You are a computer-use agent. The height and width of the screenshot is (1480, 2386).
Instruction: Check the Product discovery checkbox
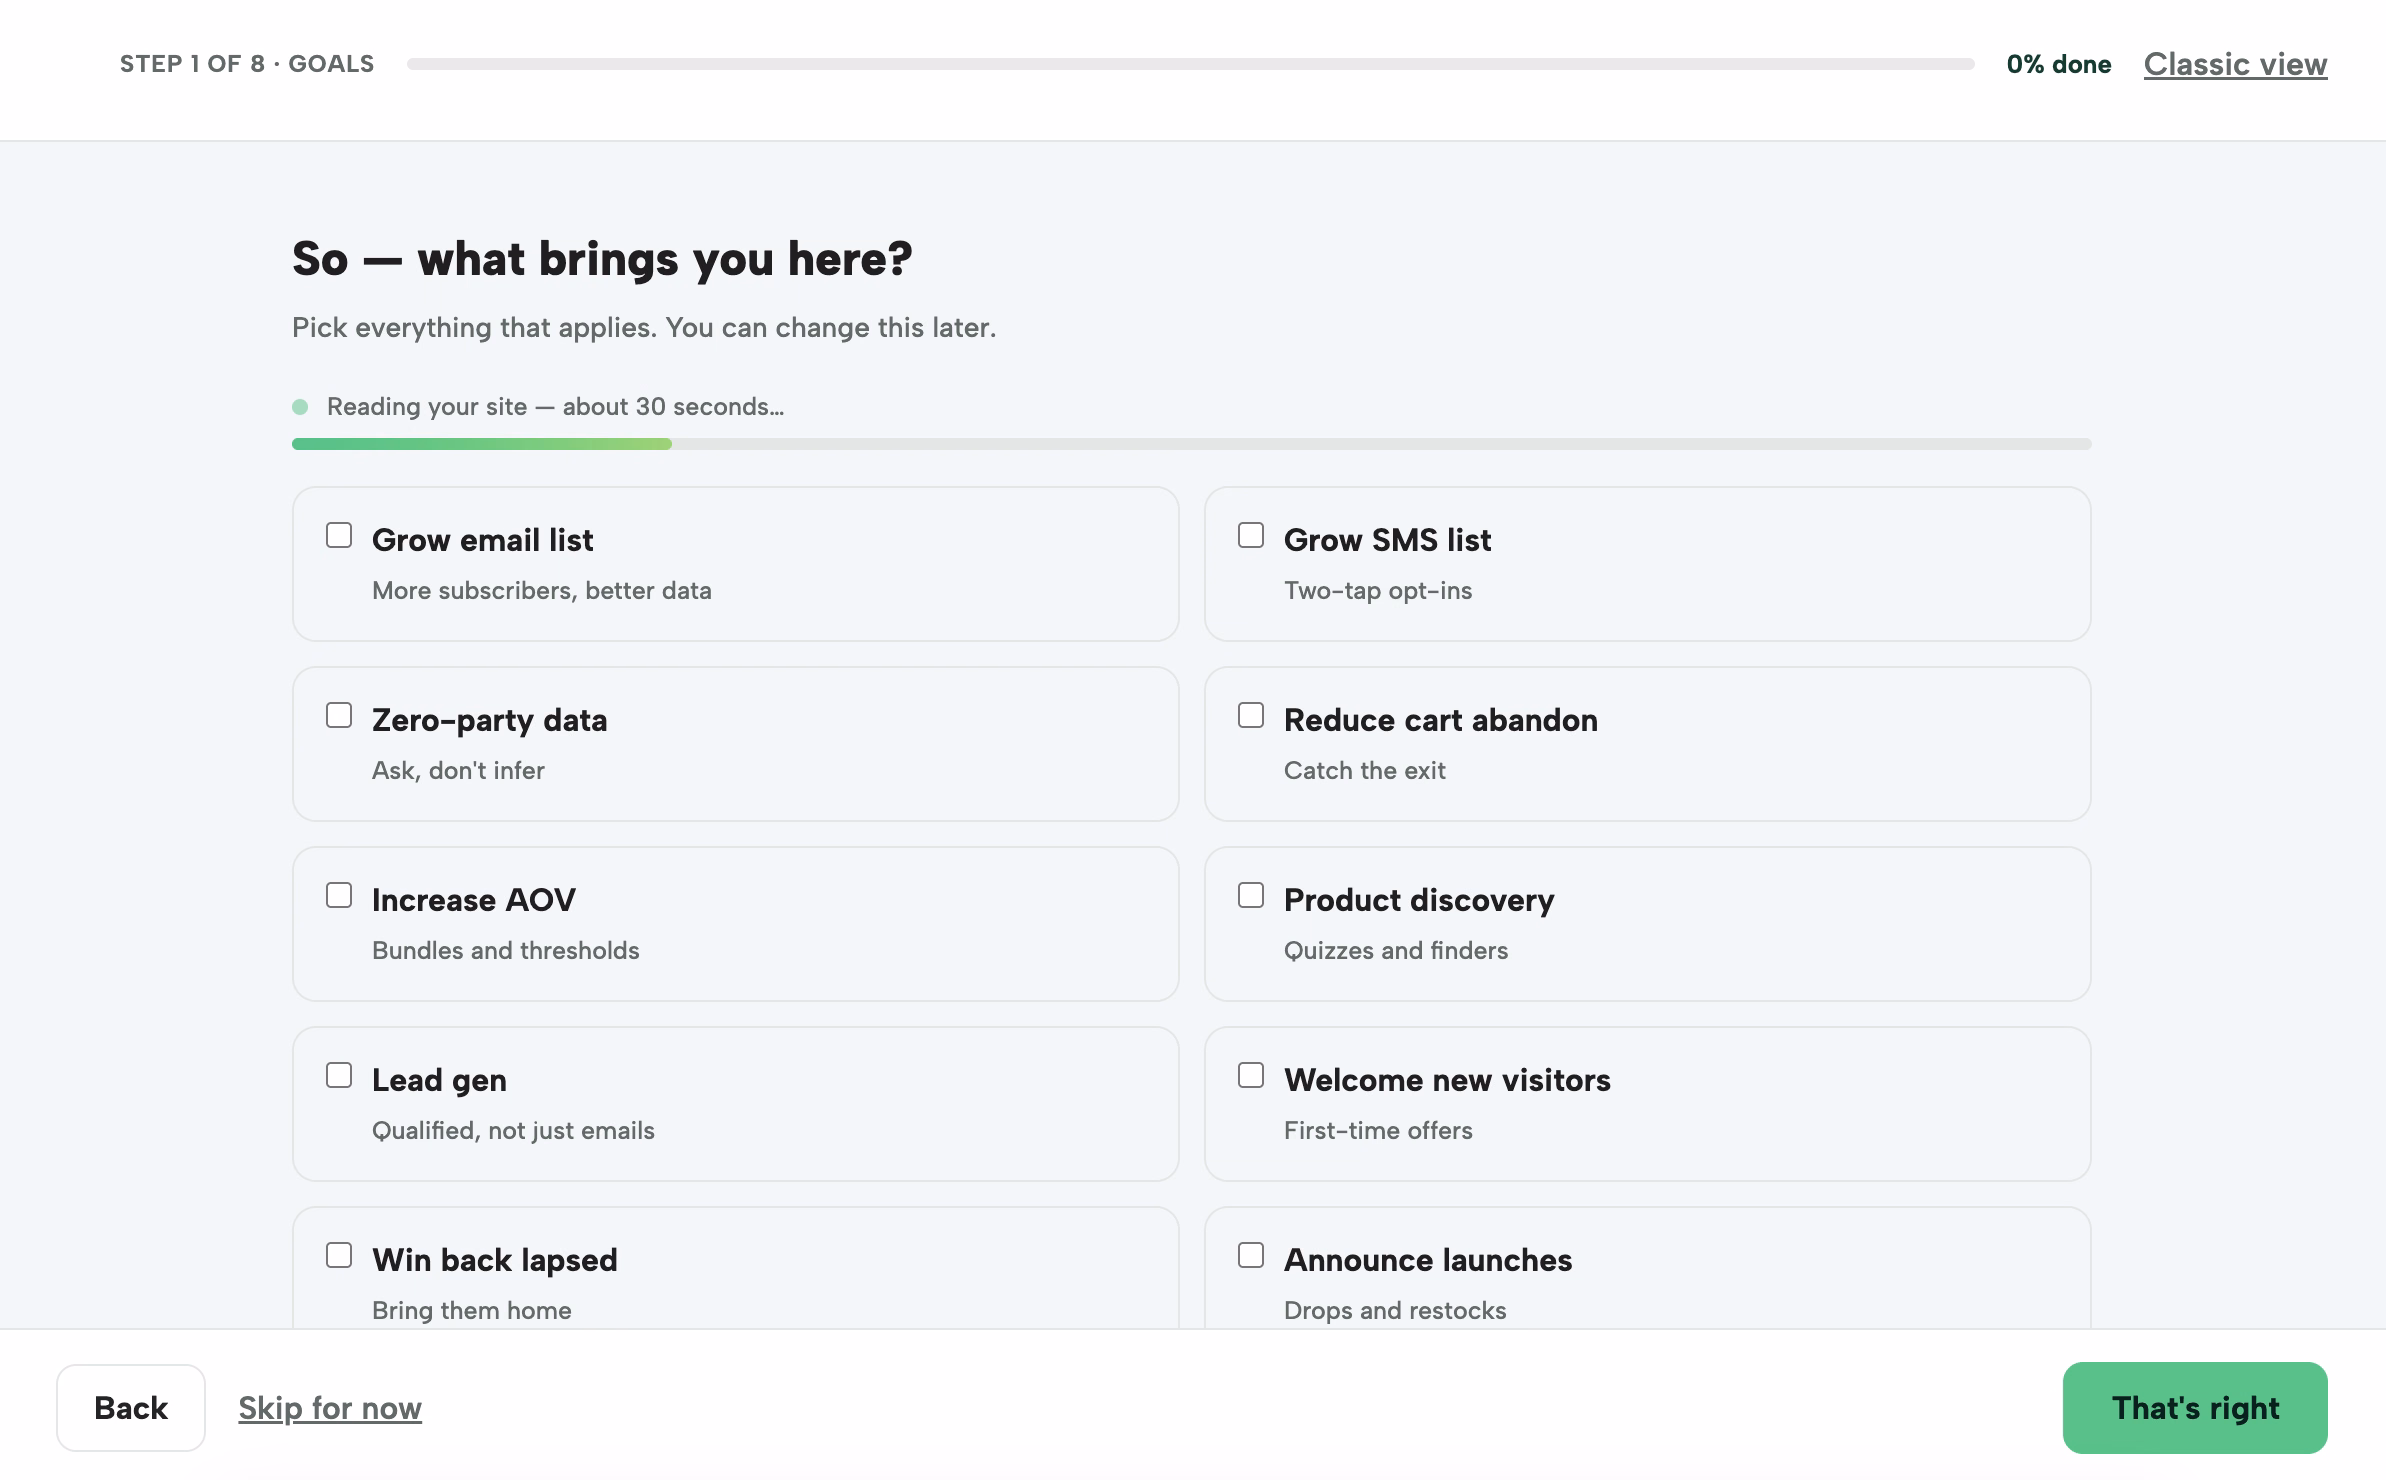pos(1251,896)
